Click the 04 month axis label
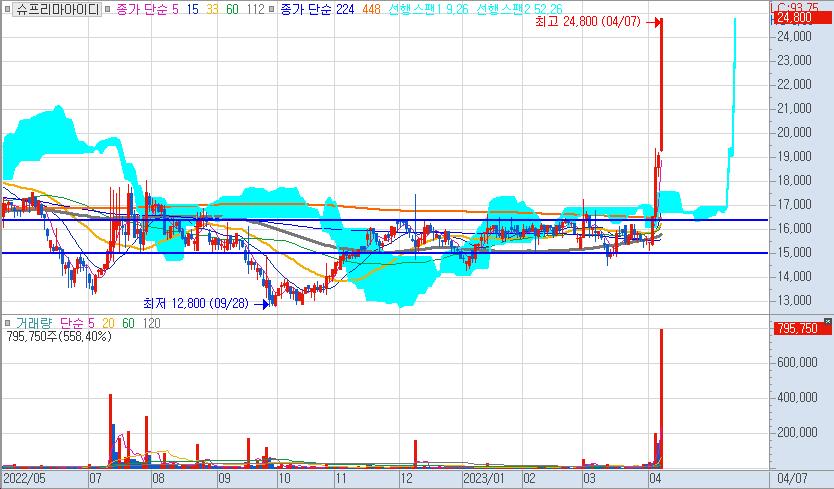 click(x=655, y=478)
